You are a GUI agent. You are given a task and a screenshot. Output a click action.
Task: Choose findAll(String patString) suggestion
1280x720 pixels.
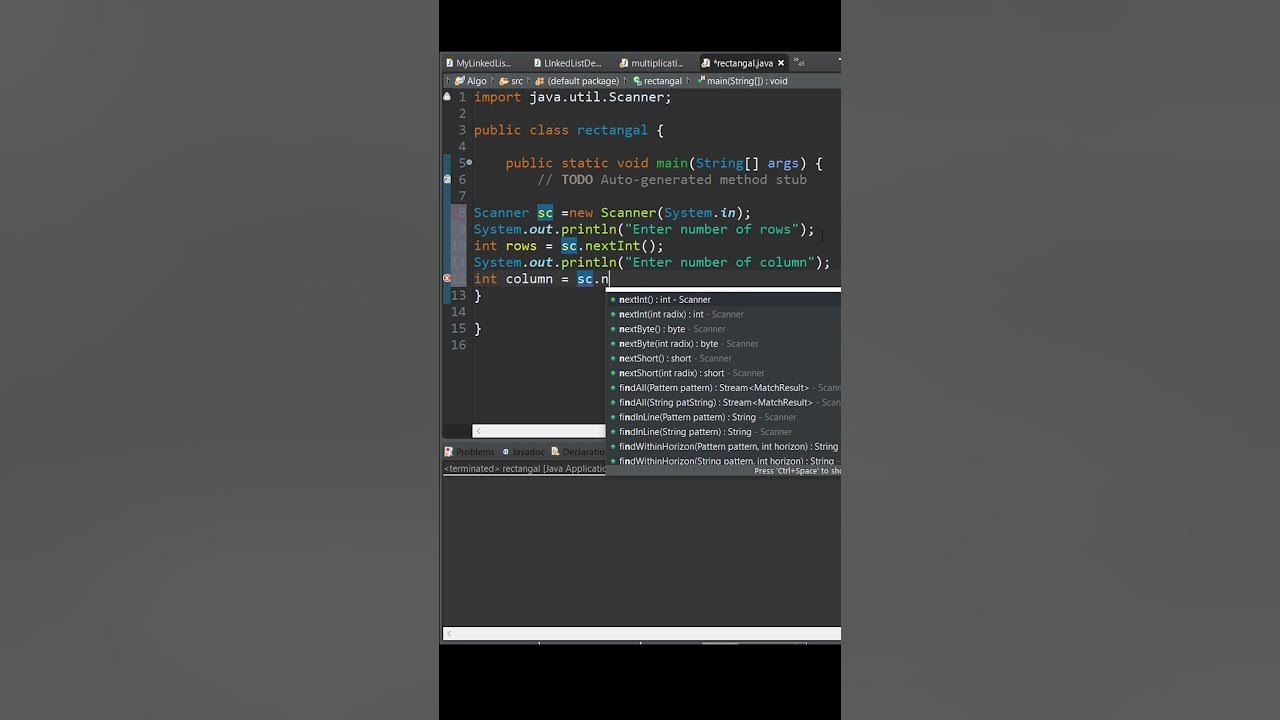(x=725, y=402)
